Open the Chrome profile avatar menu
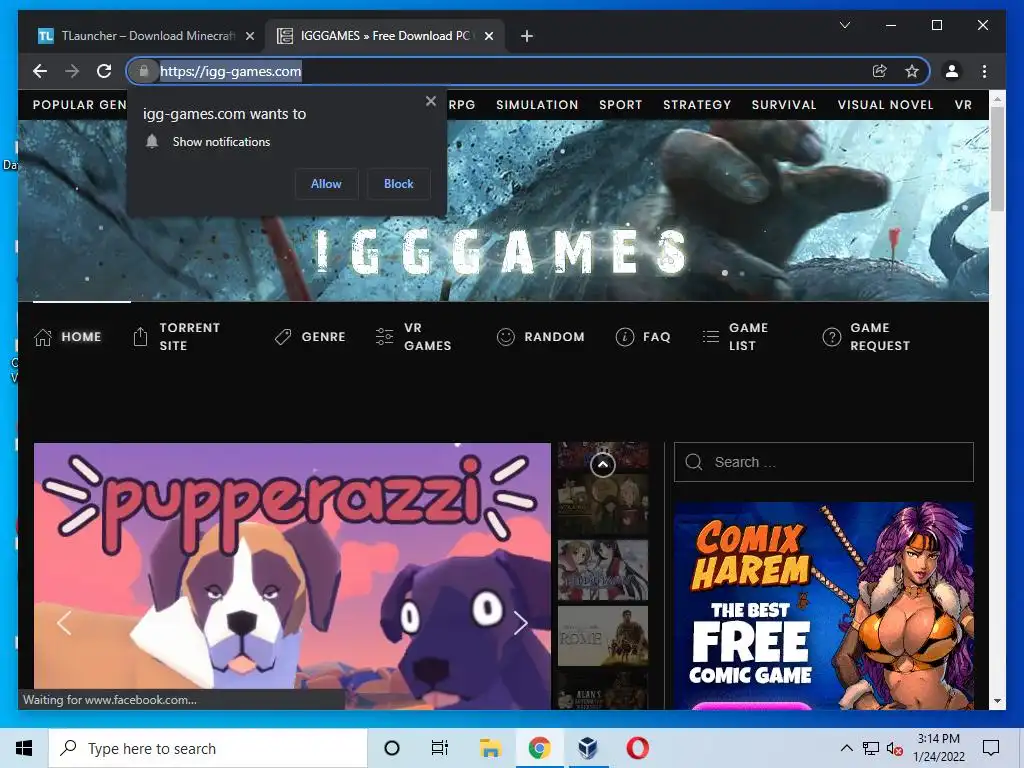This screenshot has height=768, width=1024. tap(952, 71)
